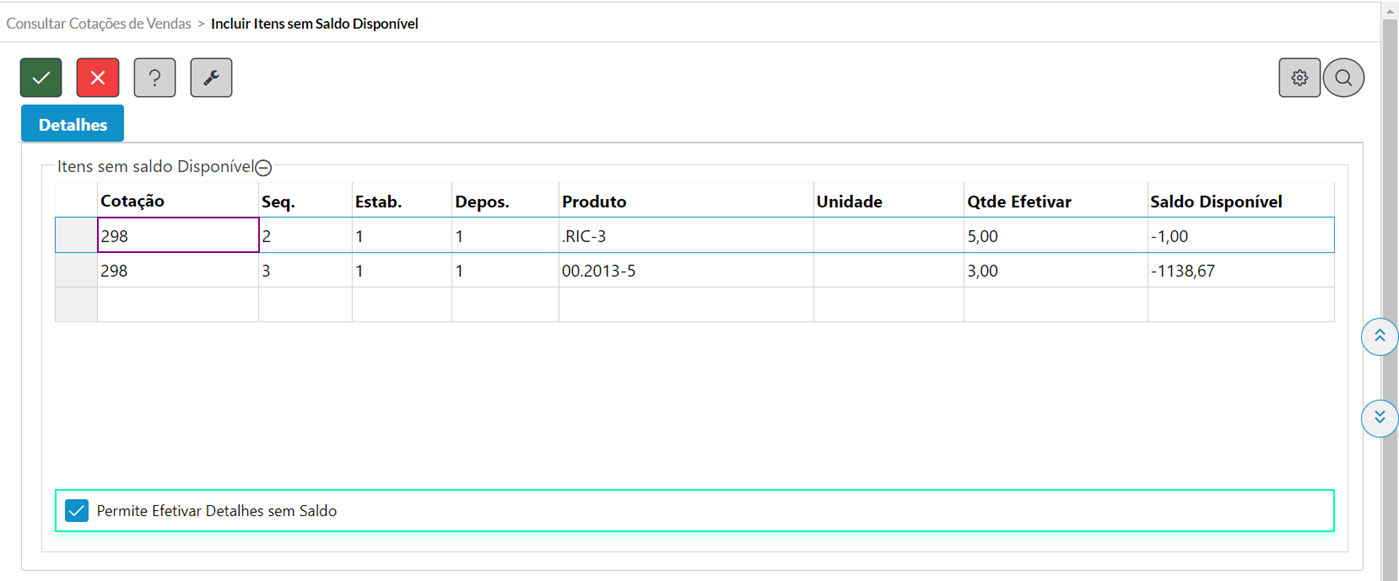Click the Produto column header

686,201
